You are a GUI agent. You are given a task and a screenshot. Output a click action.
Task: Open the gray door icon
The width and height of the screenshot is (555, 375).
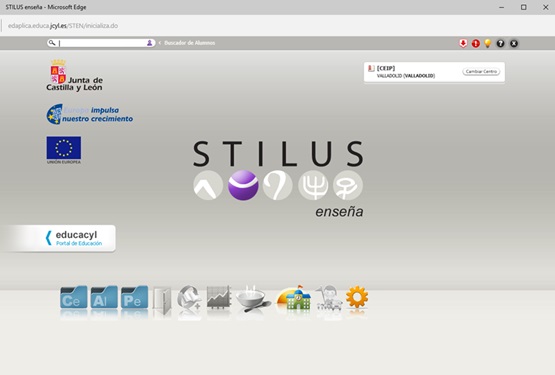(162, 300)
